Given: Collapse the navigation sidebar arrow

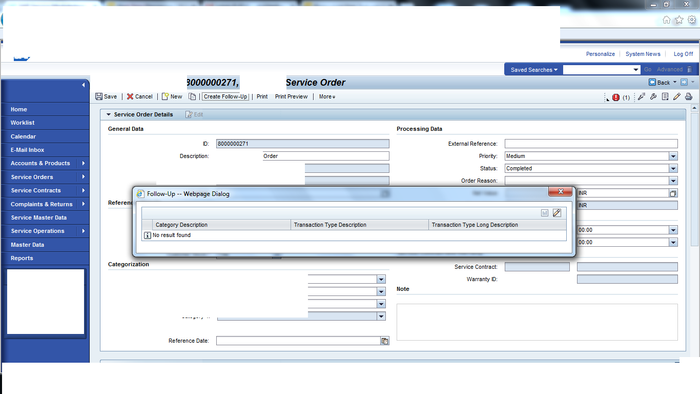Looking at the screenshot, I should pos(83,85).
